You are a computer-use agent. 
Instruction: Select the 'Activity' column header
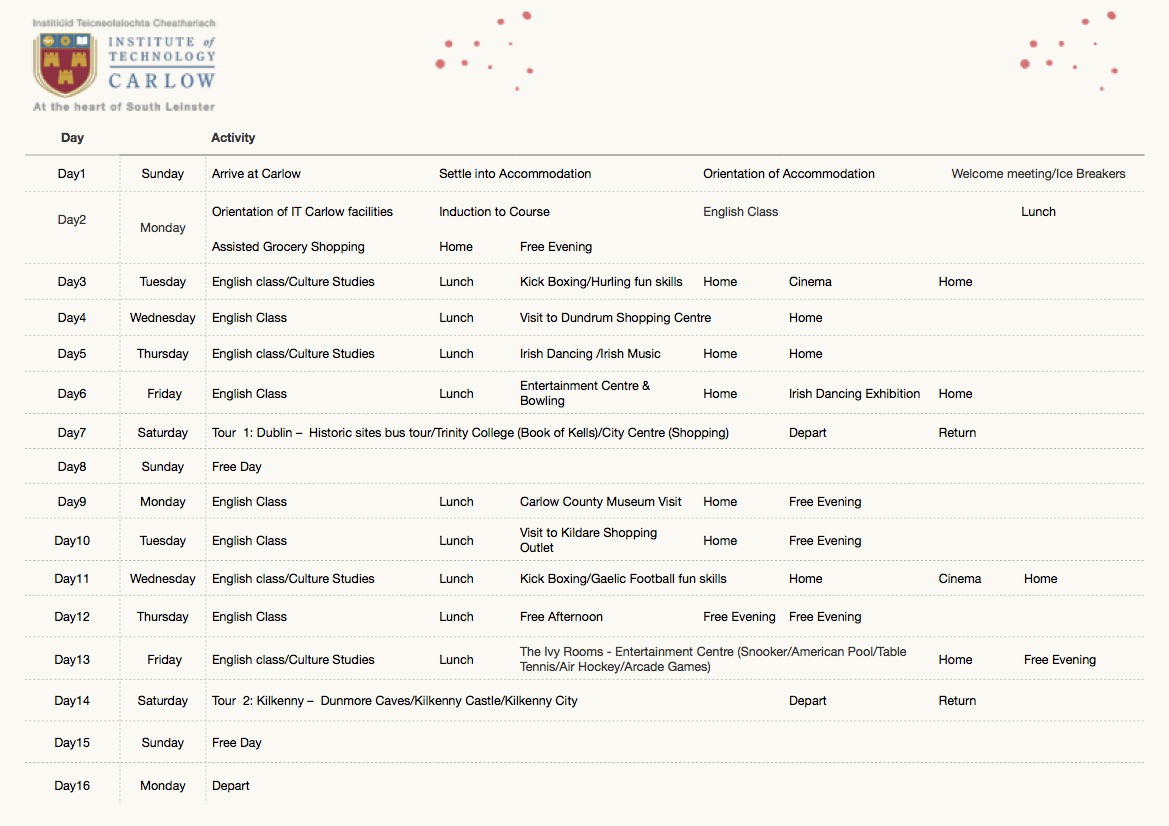233,138
